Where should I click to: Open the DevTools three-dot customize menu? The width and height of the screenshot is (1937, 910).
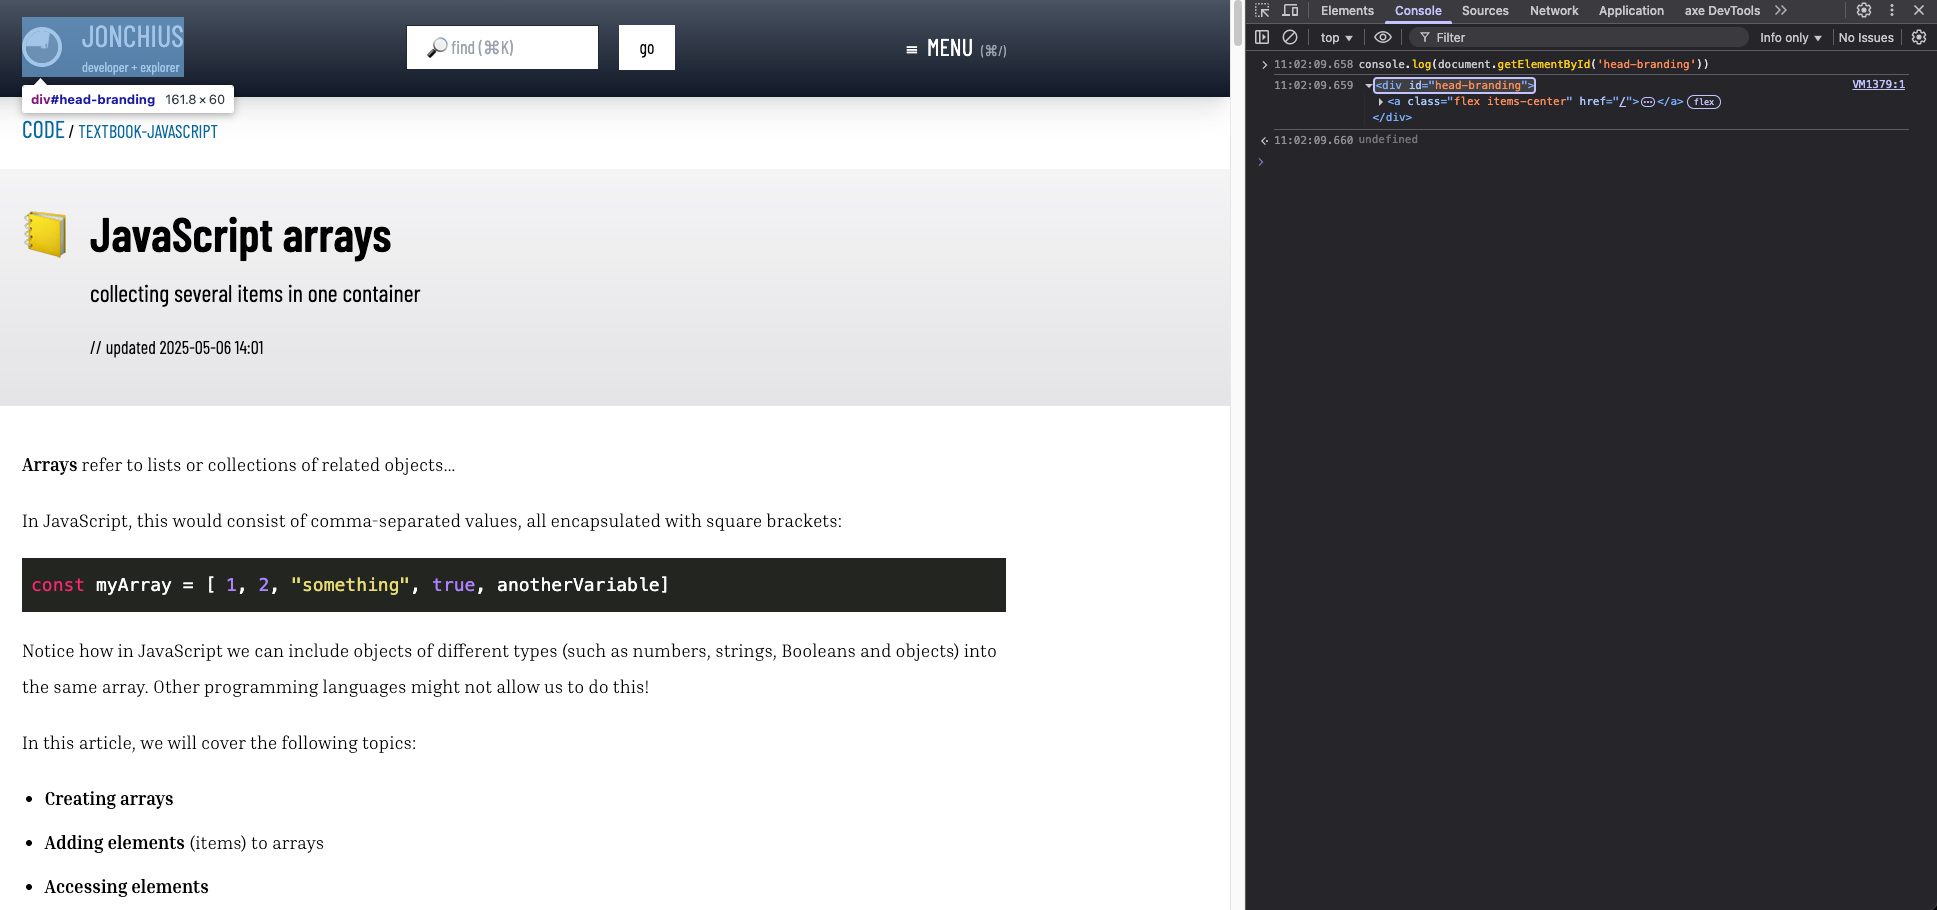[x=1892, y=11]
